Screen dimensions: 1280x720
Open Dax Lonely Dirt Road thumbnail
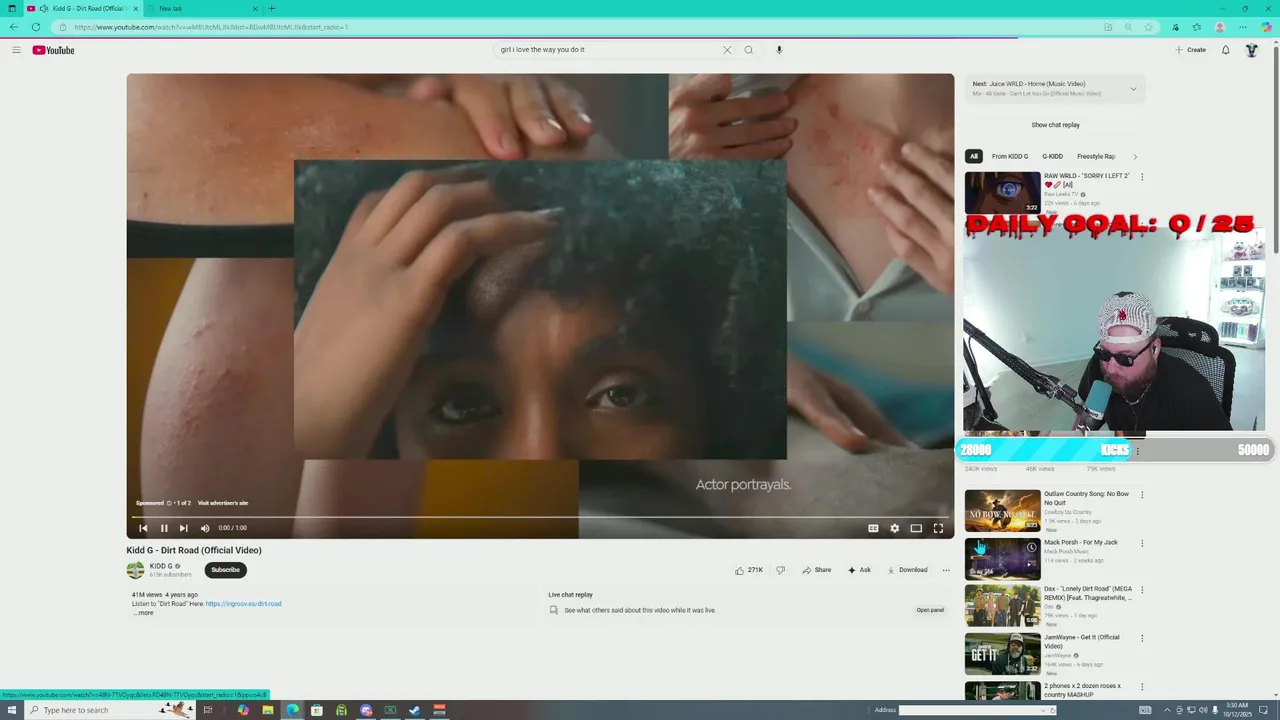click(1003, 606)
